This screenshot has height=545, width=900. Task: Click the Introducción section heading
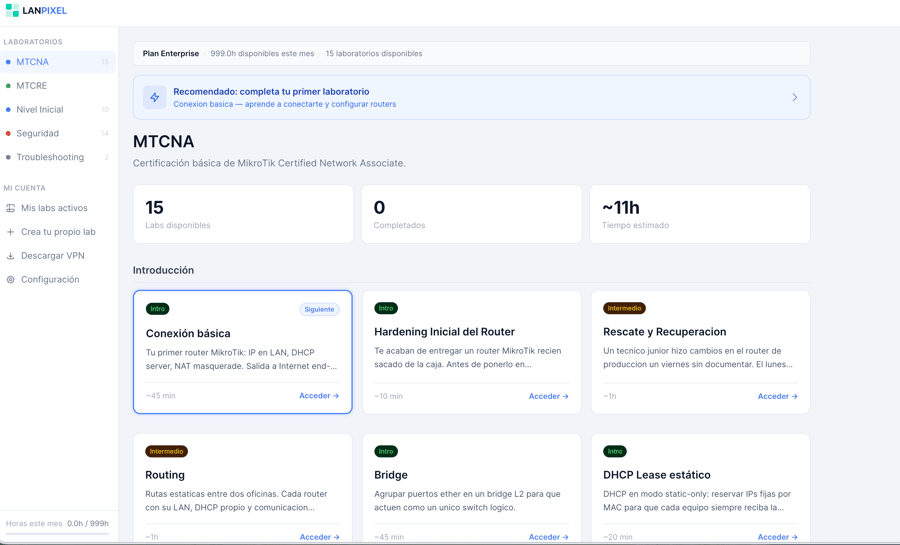[163, 270]
